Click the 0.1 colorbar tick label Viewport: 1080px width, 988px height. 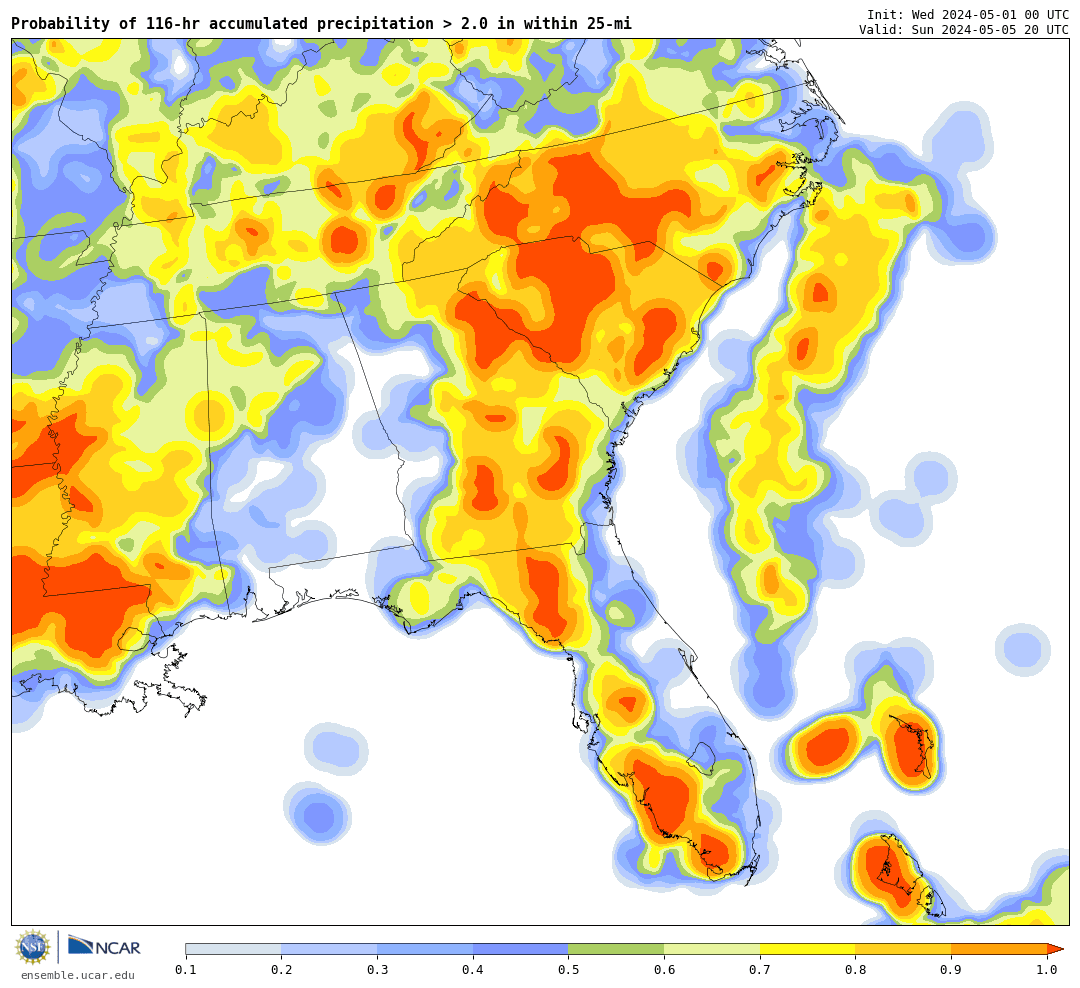tap(185, 970)
